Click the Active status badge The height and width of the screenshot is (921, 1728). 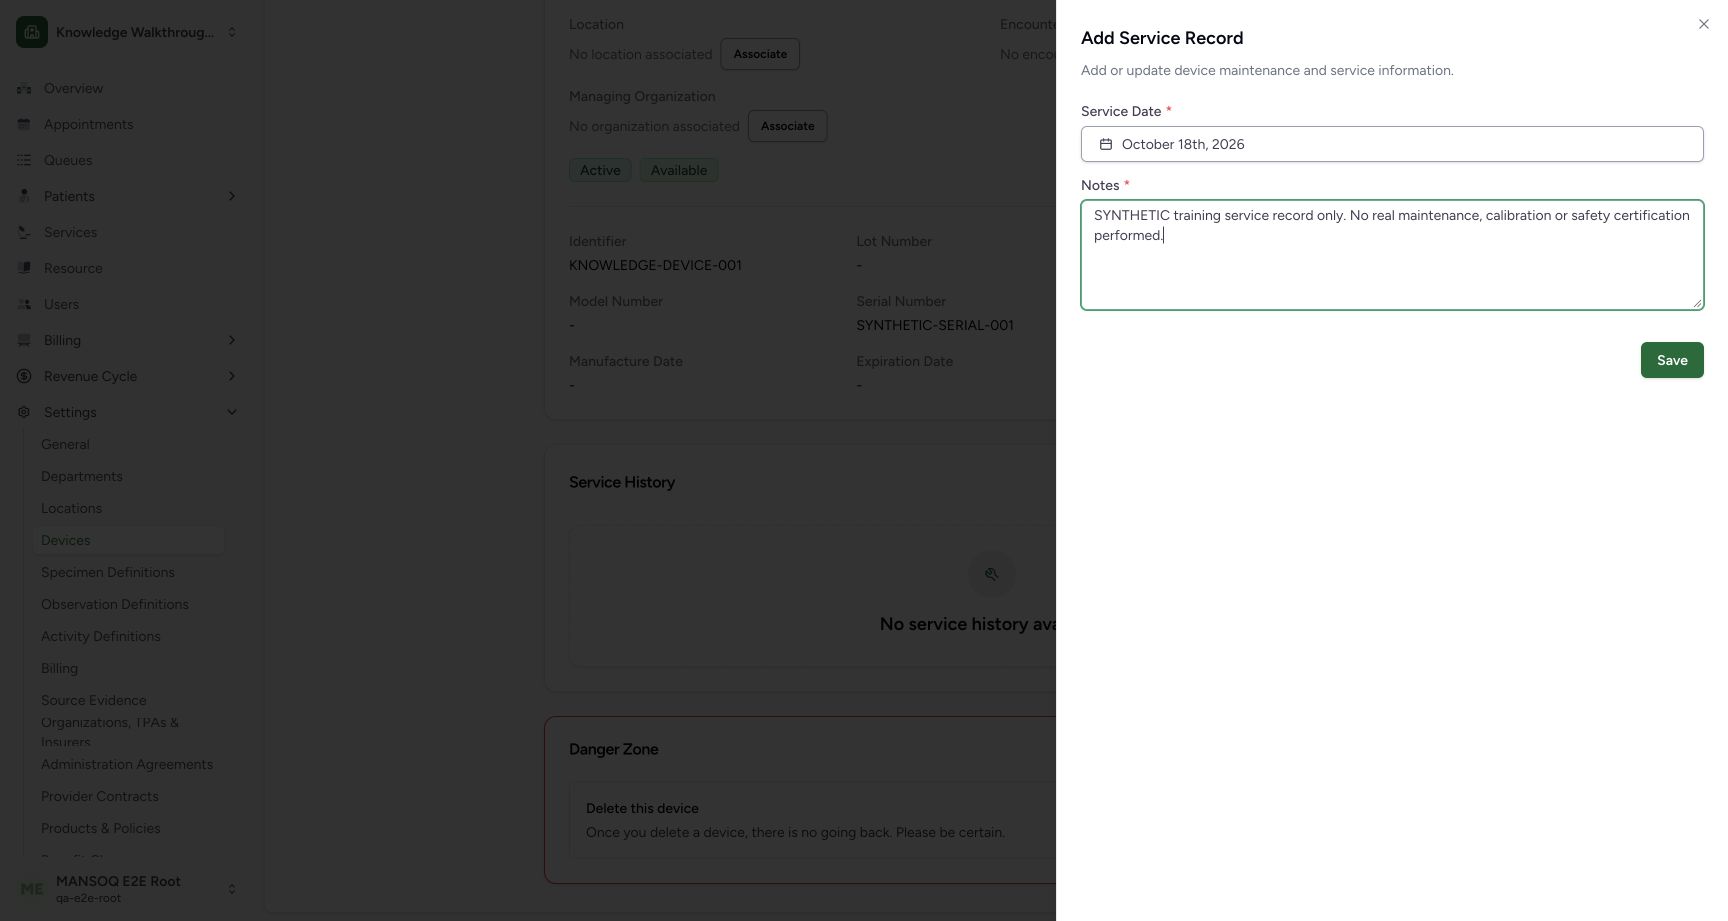pos(600,170)
